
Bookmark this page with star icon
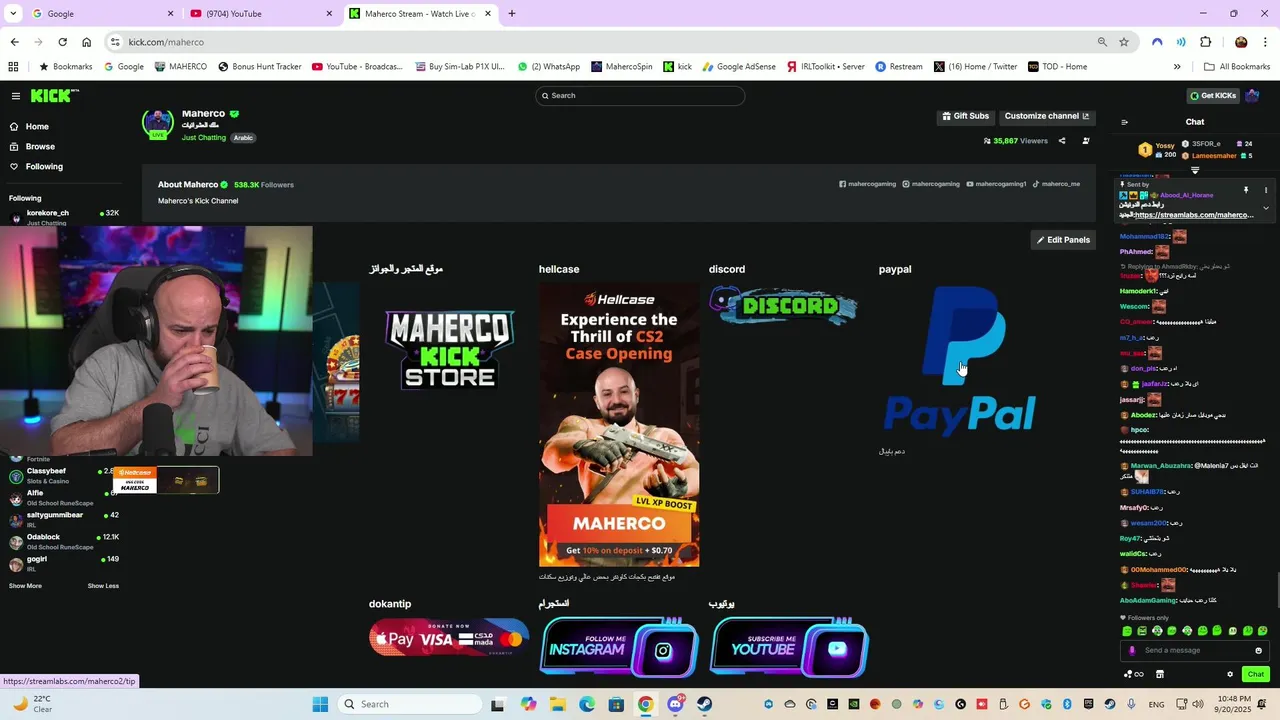tap(1124, 42)
